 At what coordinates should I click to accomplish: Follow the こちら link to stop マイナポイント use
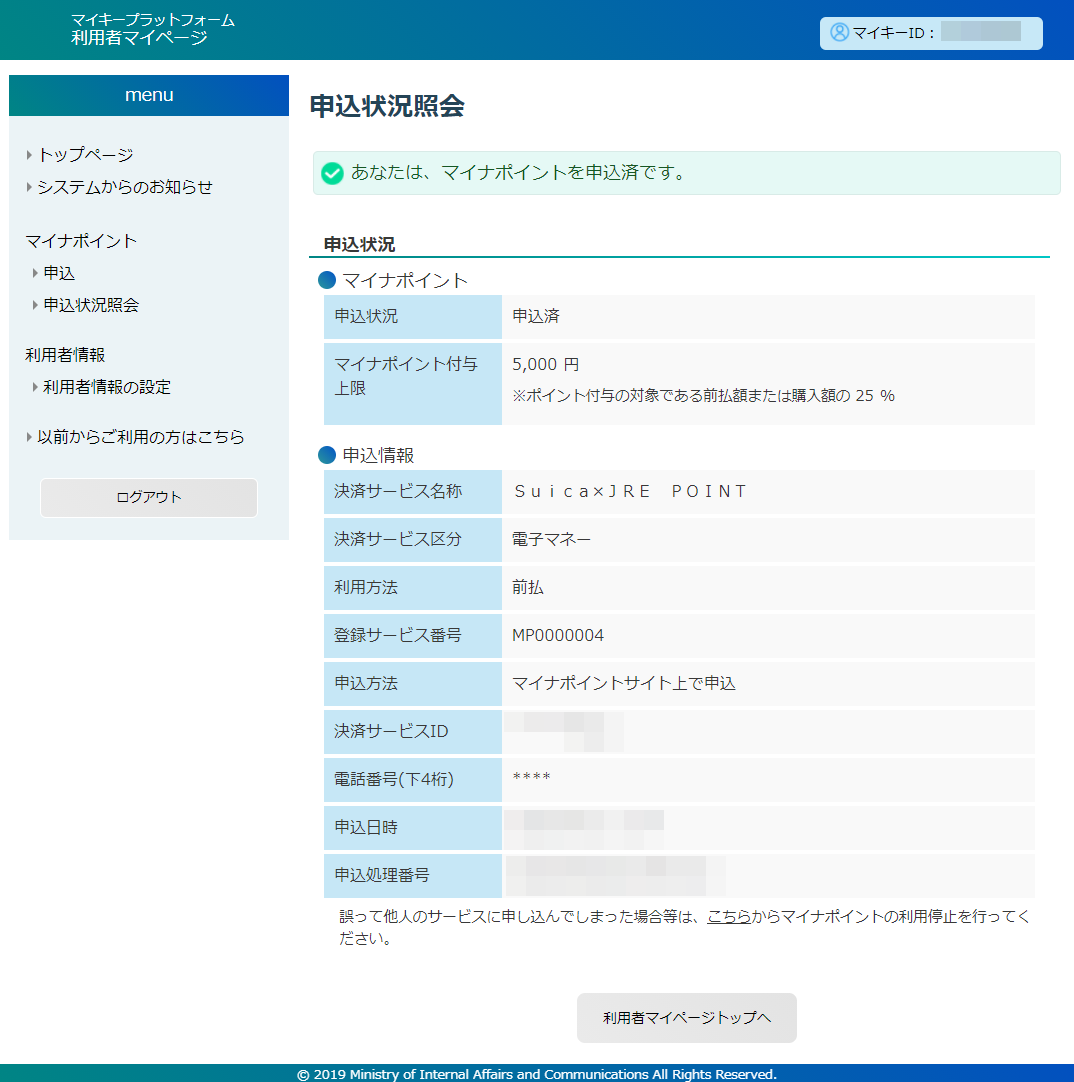pos(729,916)
